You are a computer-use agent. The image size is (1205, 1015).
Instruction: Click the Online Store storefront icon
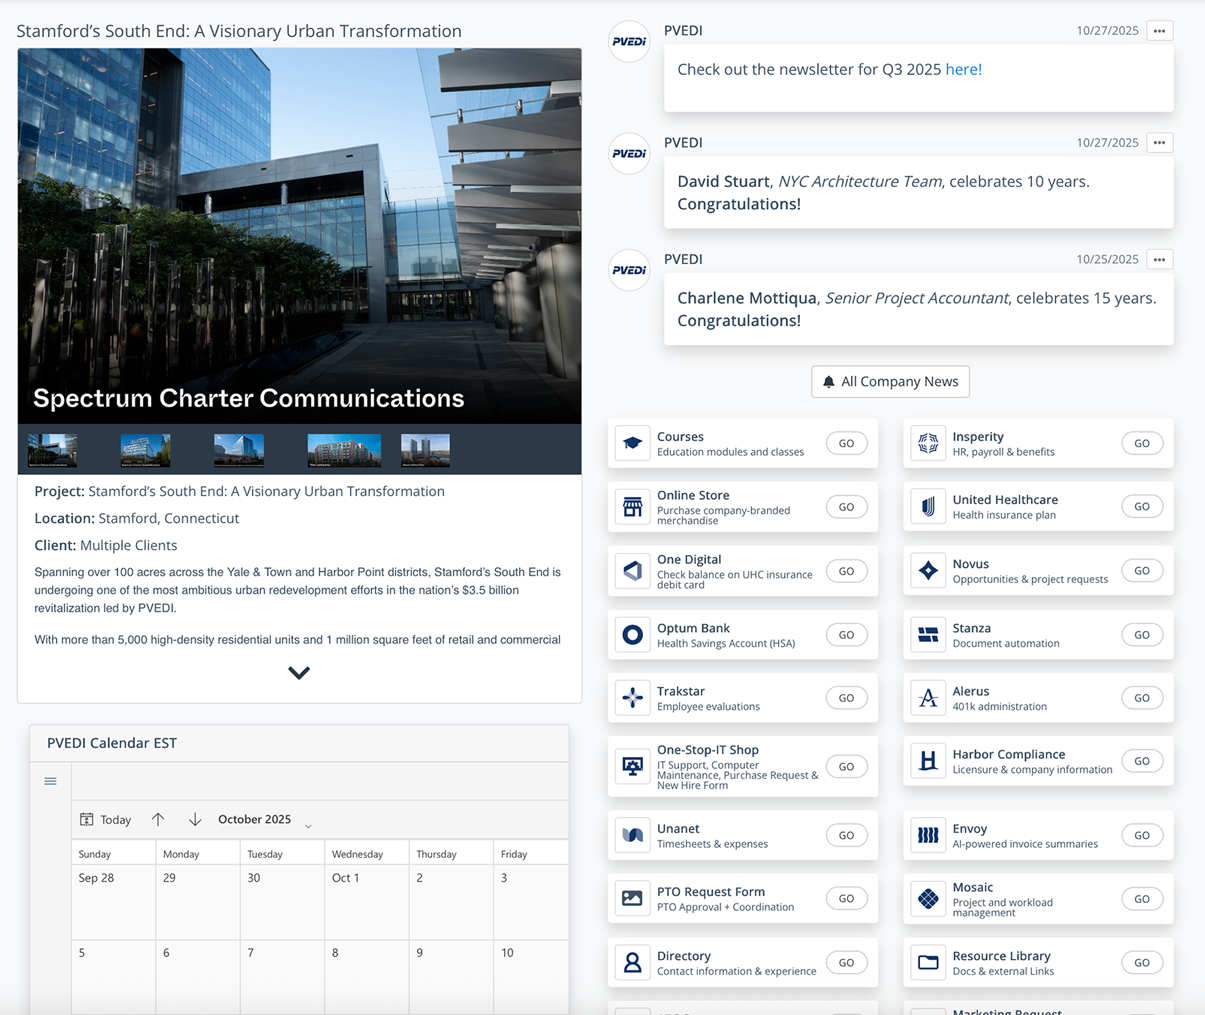click(632, 506)
